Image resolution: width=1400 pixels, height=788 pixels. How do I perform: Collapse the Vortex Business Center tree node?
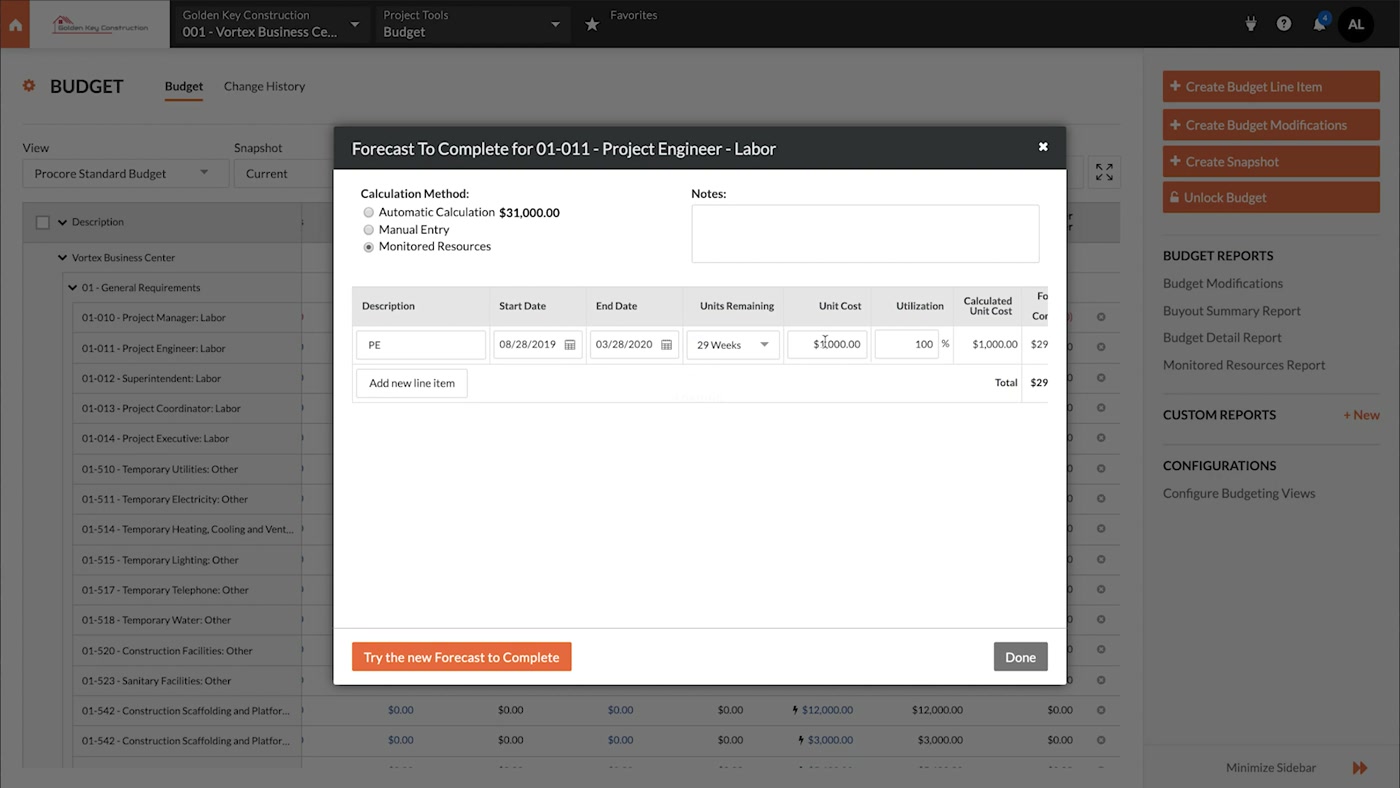(63, 258)
